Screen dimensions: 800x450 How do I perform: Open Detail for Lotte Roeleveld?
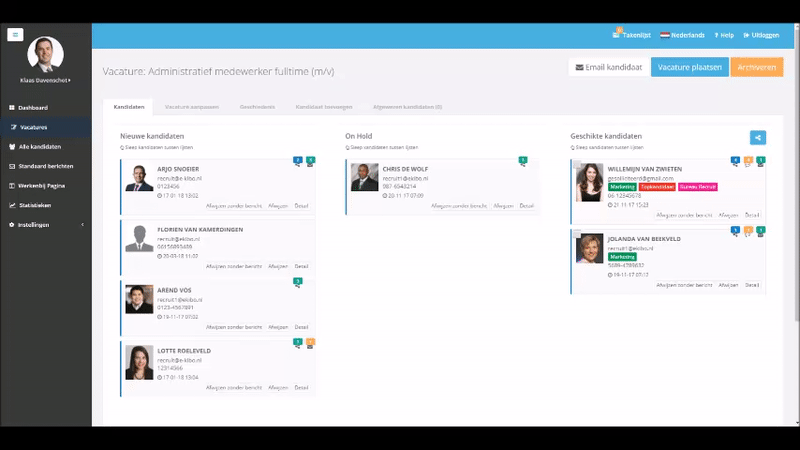pos(301,388)
